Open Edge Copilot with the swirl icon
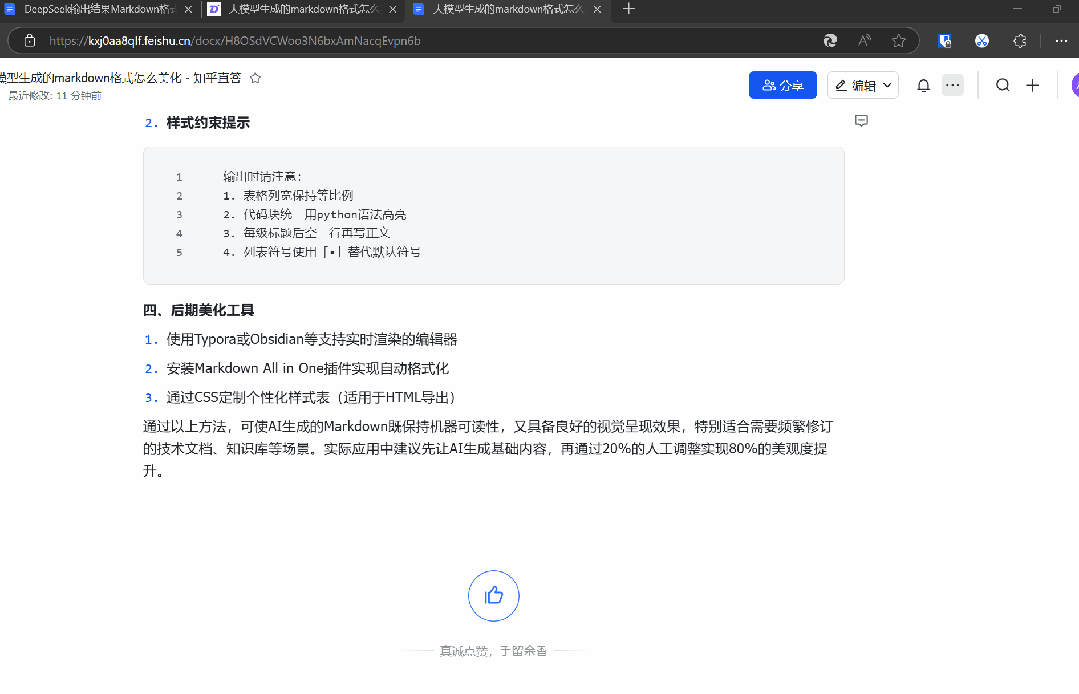This screenshot has width=1079, height=694. (830, 41)
